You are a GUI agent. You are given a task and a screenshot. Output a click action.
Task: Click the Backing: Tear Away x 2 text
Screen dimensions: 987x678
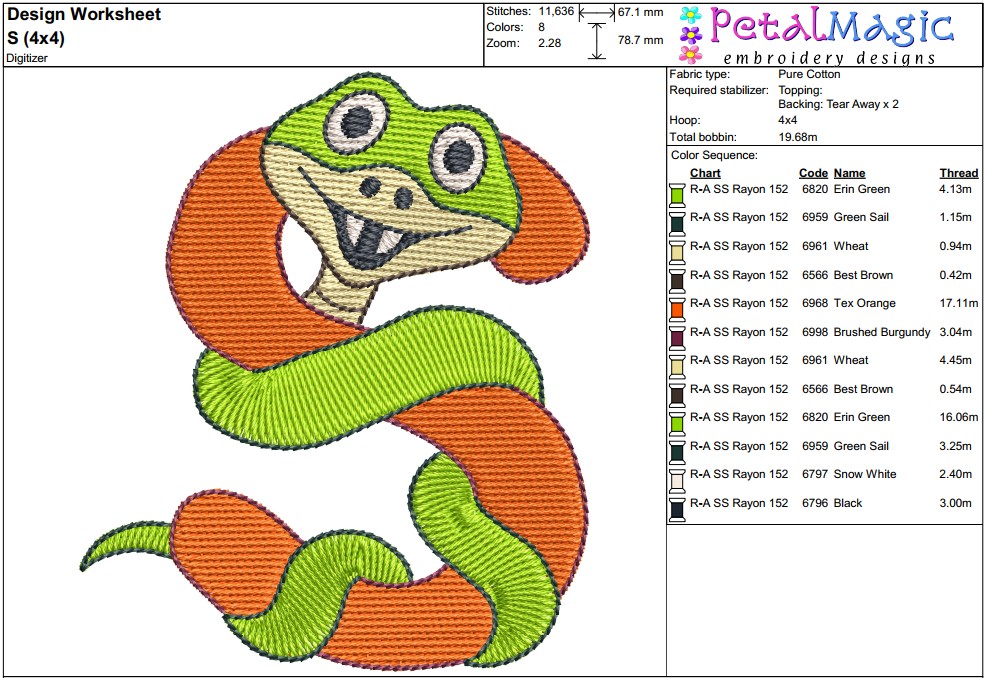click(x=838, y=105)
